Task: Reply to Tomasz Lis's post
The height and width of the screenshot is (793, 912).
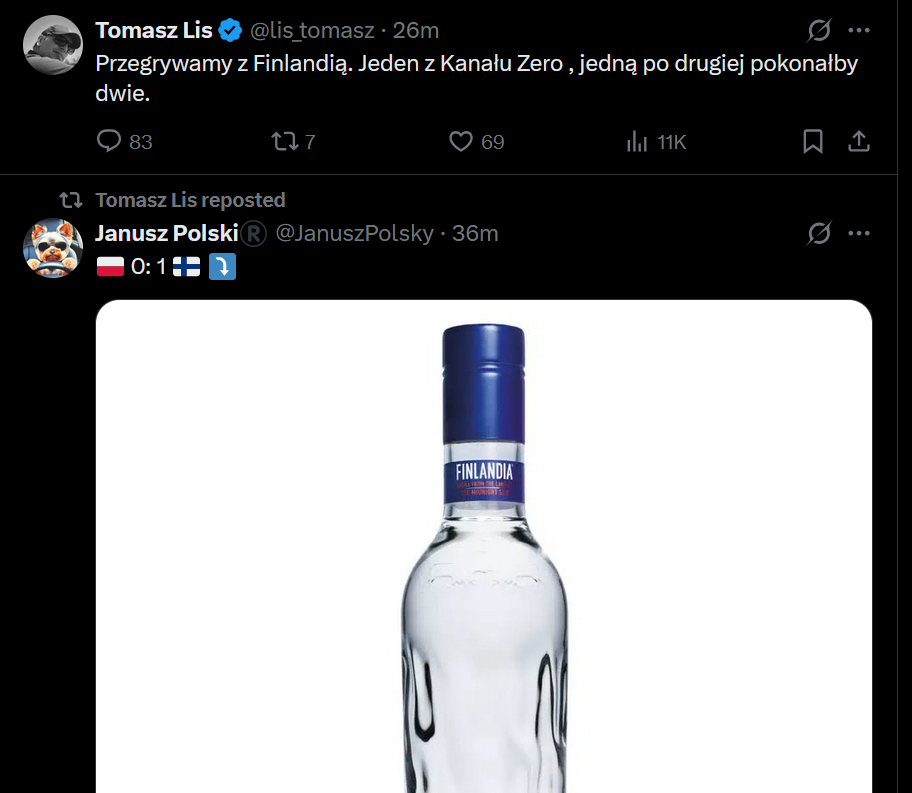Action: [x=109, y=142]
